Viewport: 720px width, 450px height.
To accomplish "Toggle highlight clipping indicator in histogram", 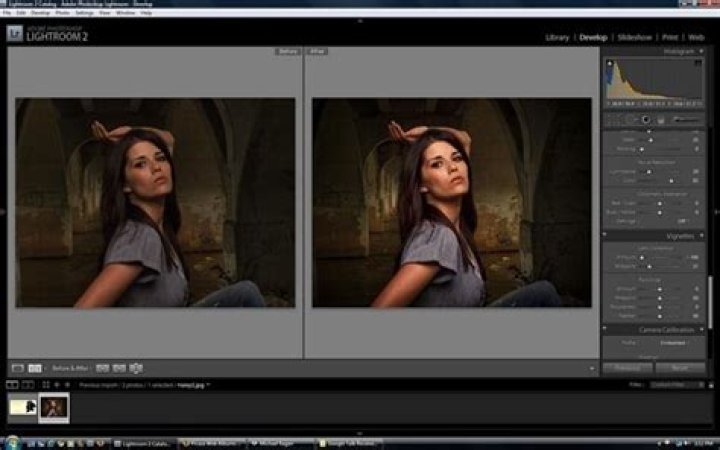I will (698, 63).
